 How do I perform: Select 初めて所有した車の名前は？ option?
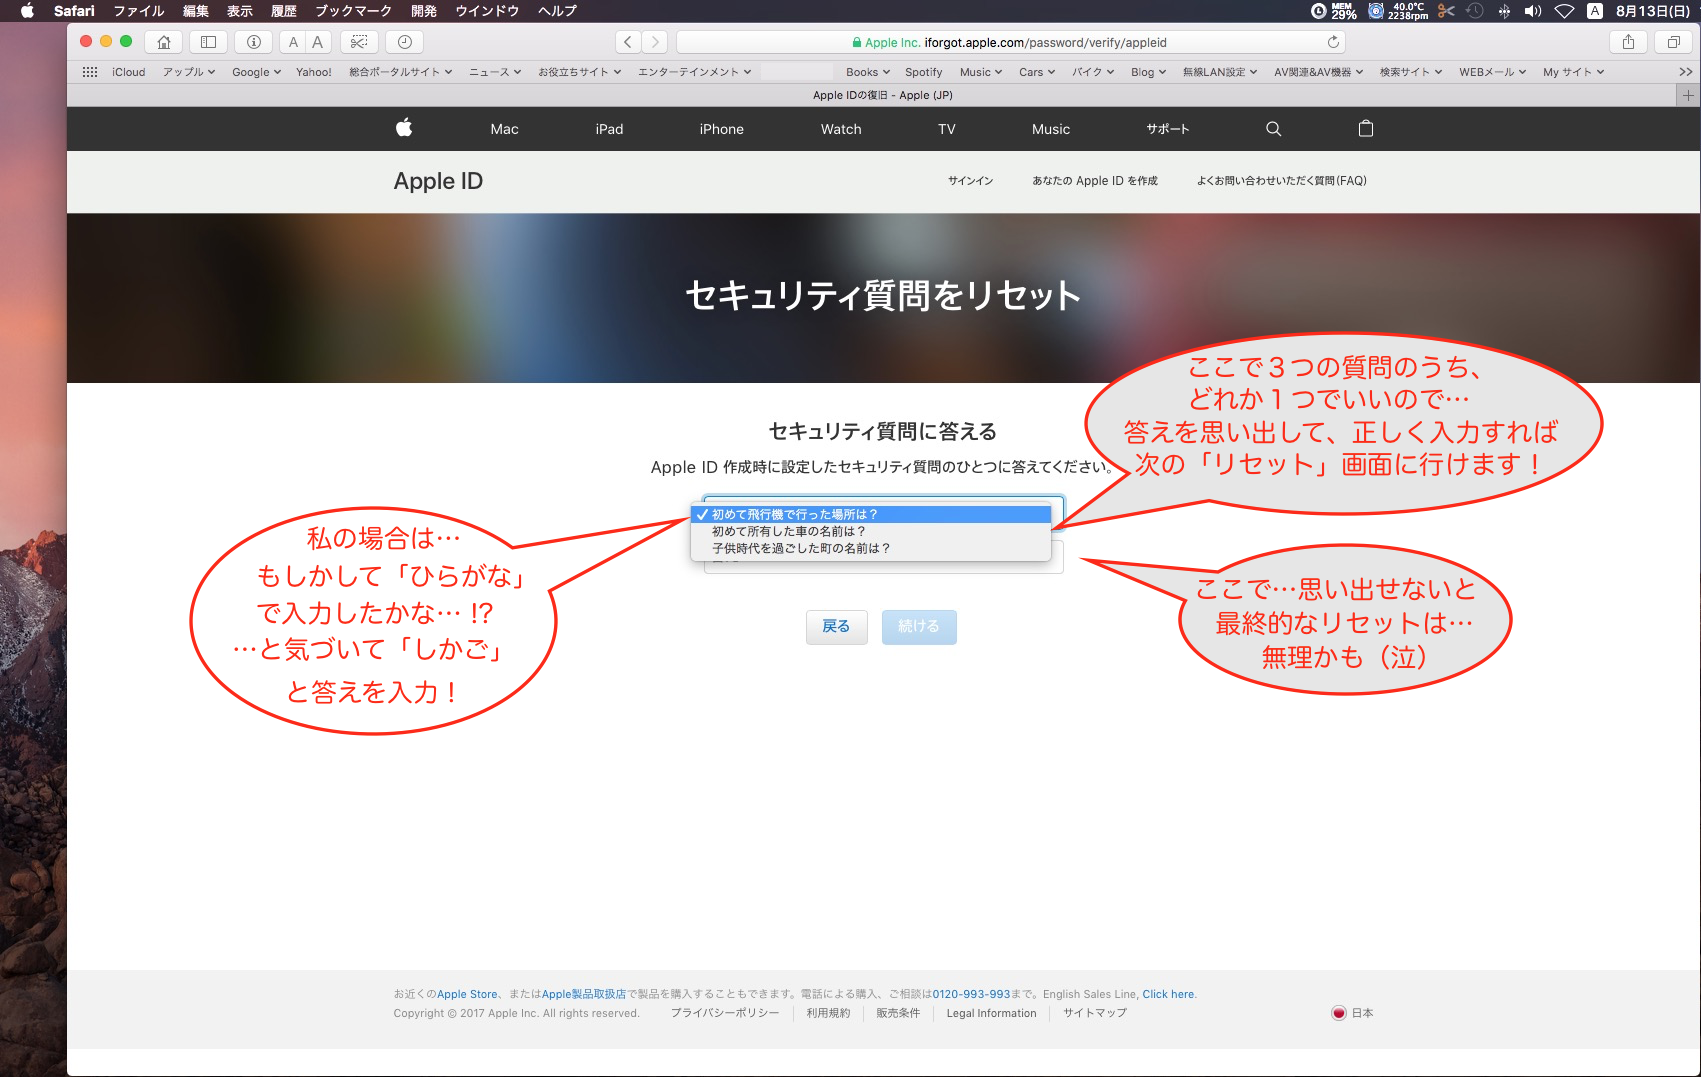871,531
